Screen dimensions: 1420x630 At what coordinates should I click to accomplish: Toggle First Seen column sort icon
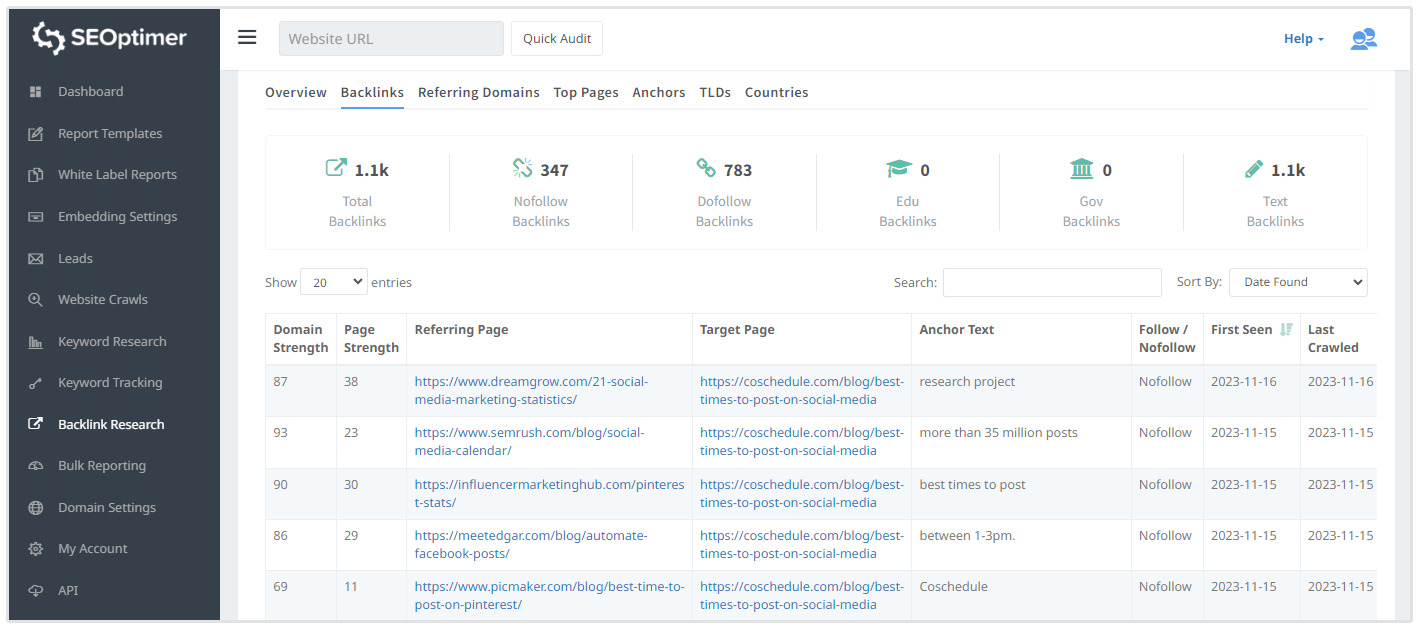[x=1286, y=330]
